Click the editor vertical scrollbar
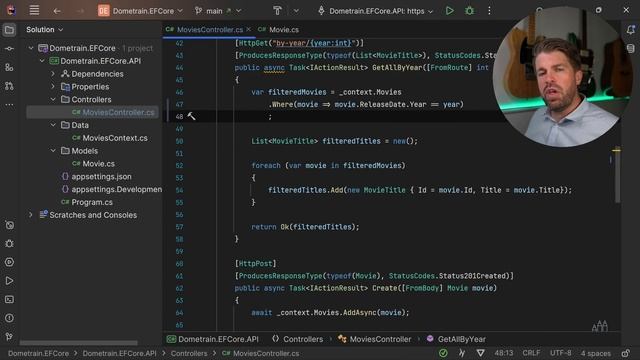640x360 pixels. tap(618, 175)
